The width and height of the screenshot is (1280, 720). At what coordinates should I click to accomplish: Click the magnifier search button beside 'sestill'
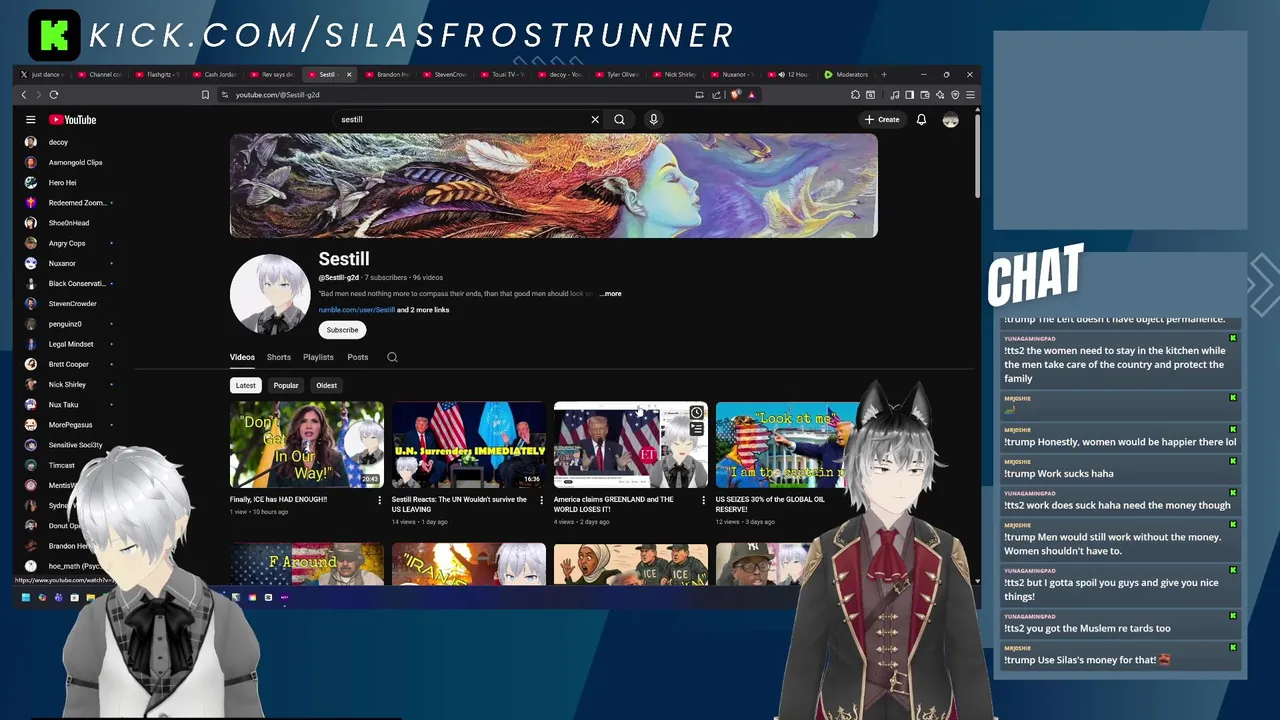(620, 119)
